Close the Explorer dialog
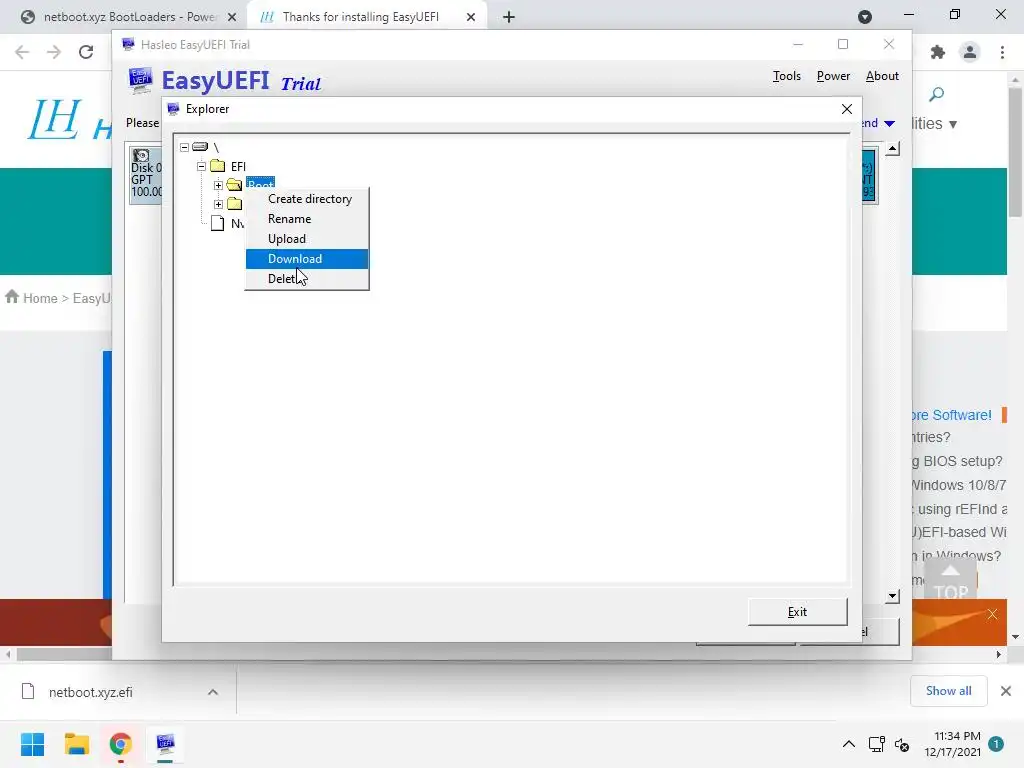 tap(847, 109)
